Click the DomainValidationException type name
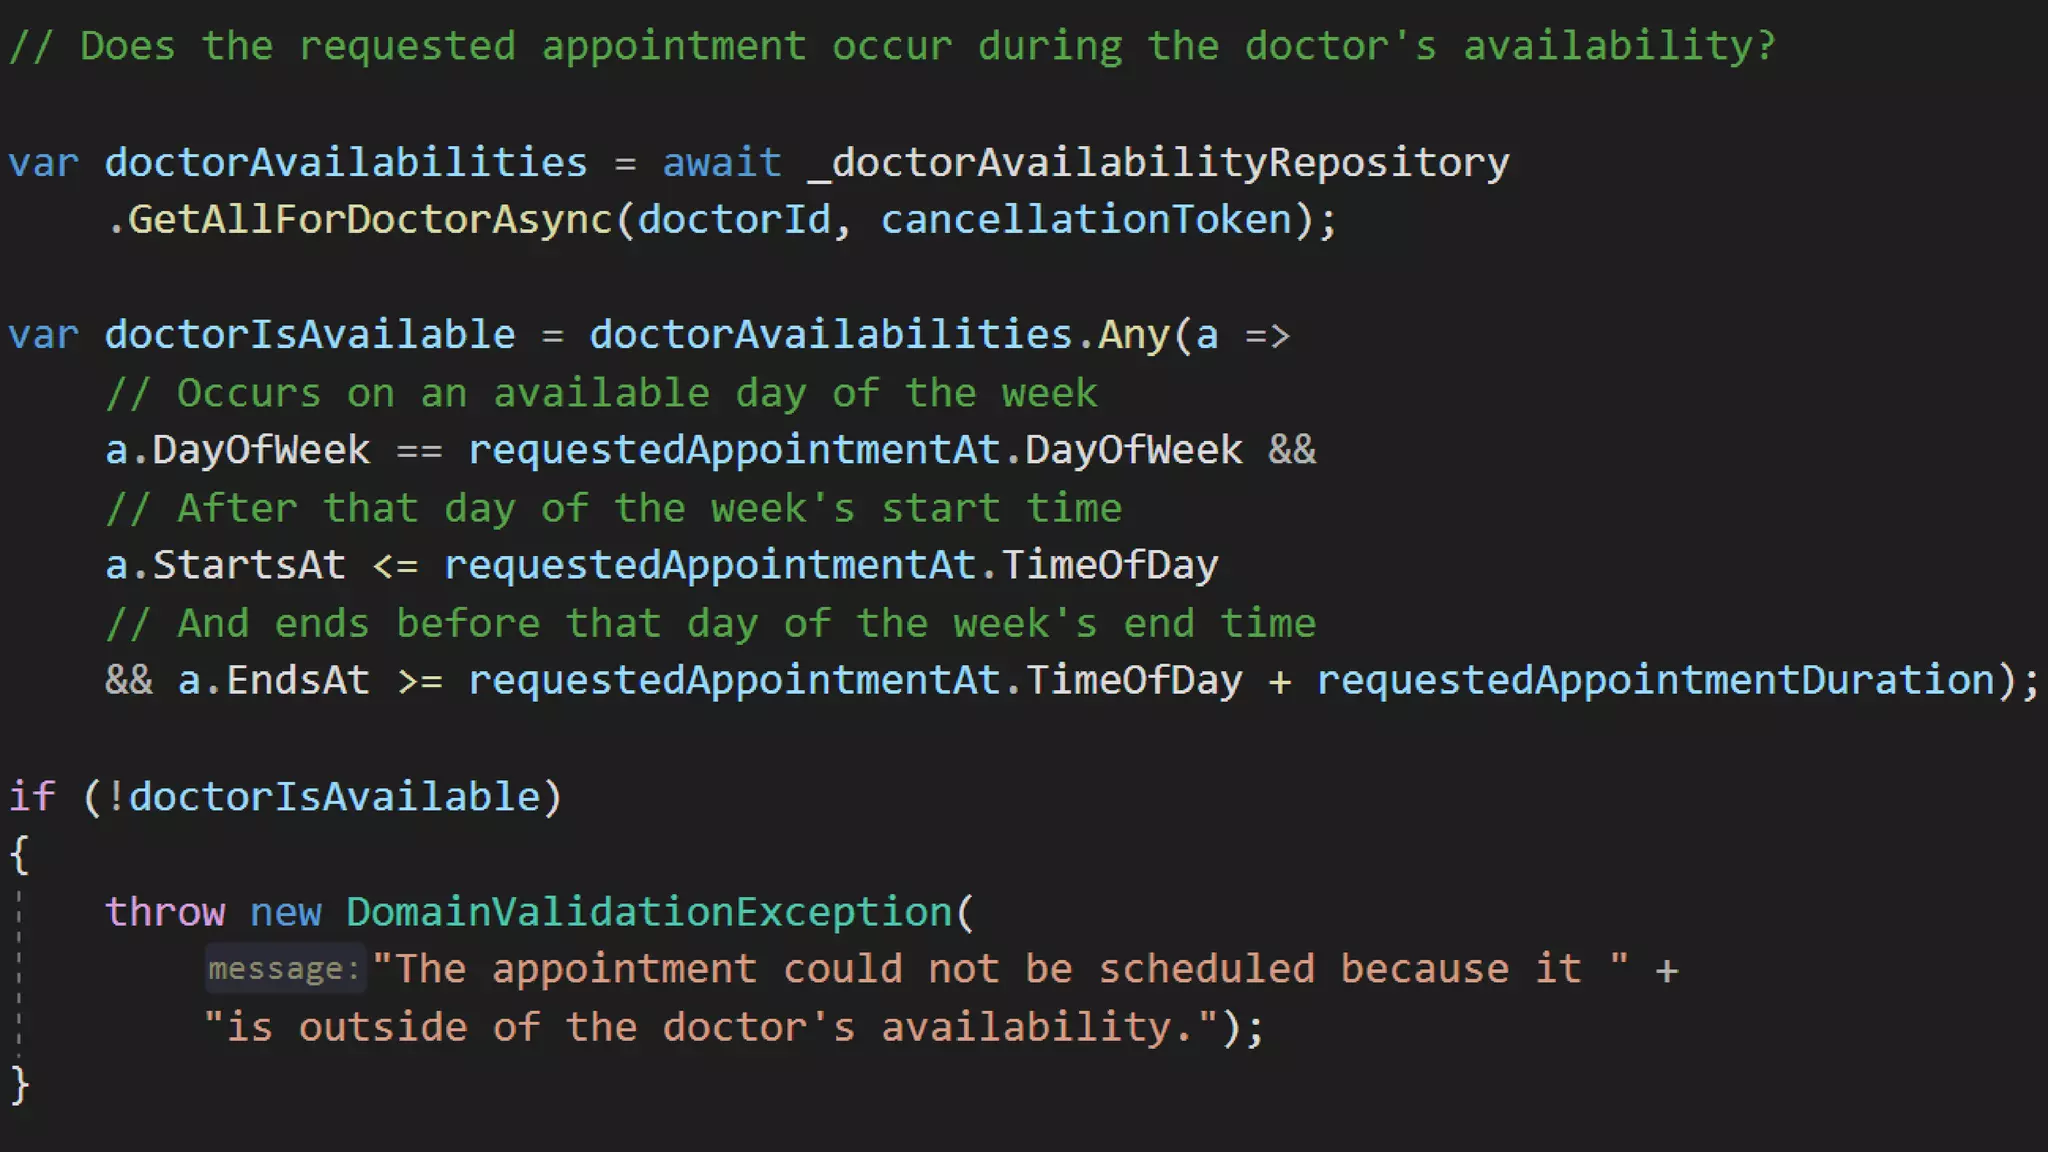Viewport: 2048px width, 1152px height. pyautogui.click(x=649, y=913)
